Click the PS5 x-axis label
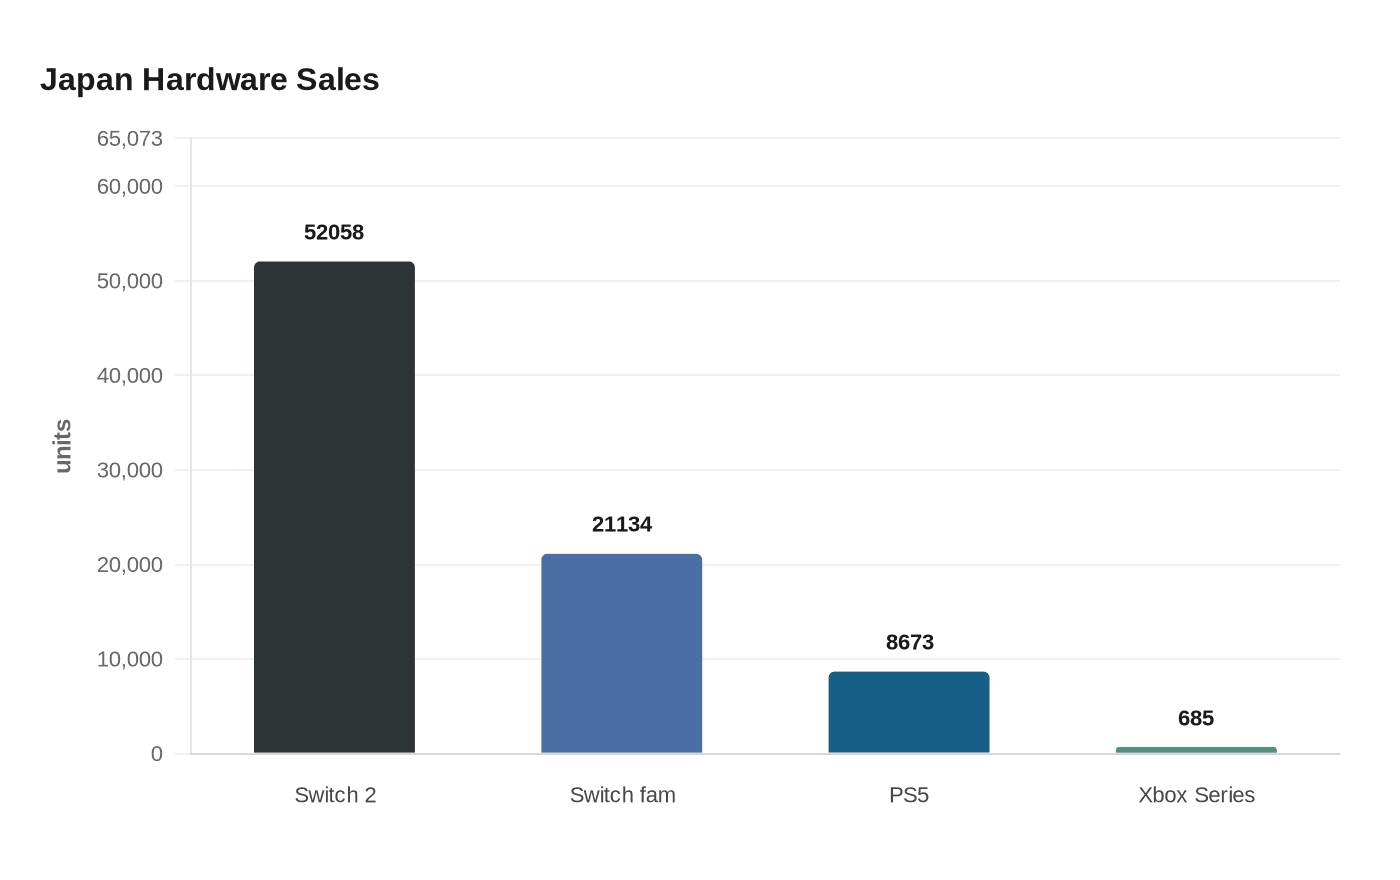 point(909,795)
